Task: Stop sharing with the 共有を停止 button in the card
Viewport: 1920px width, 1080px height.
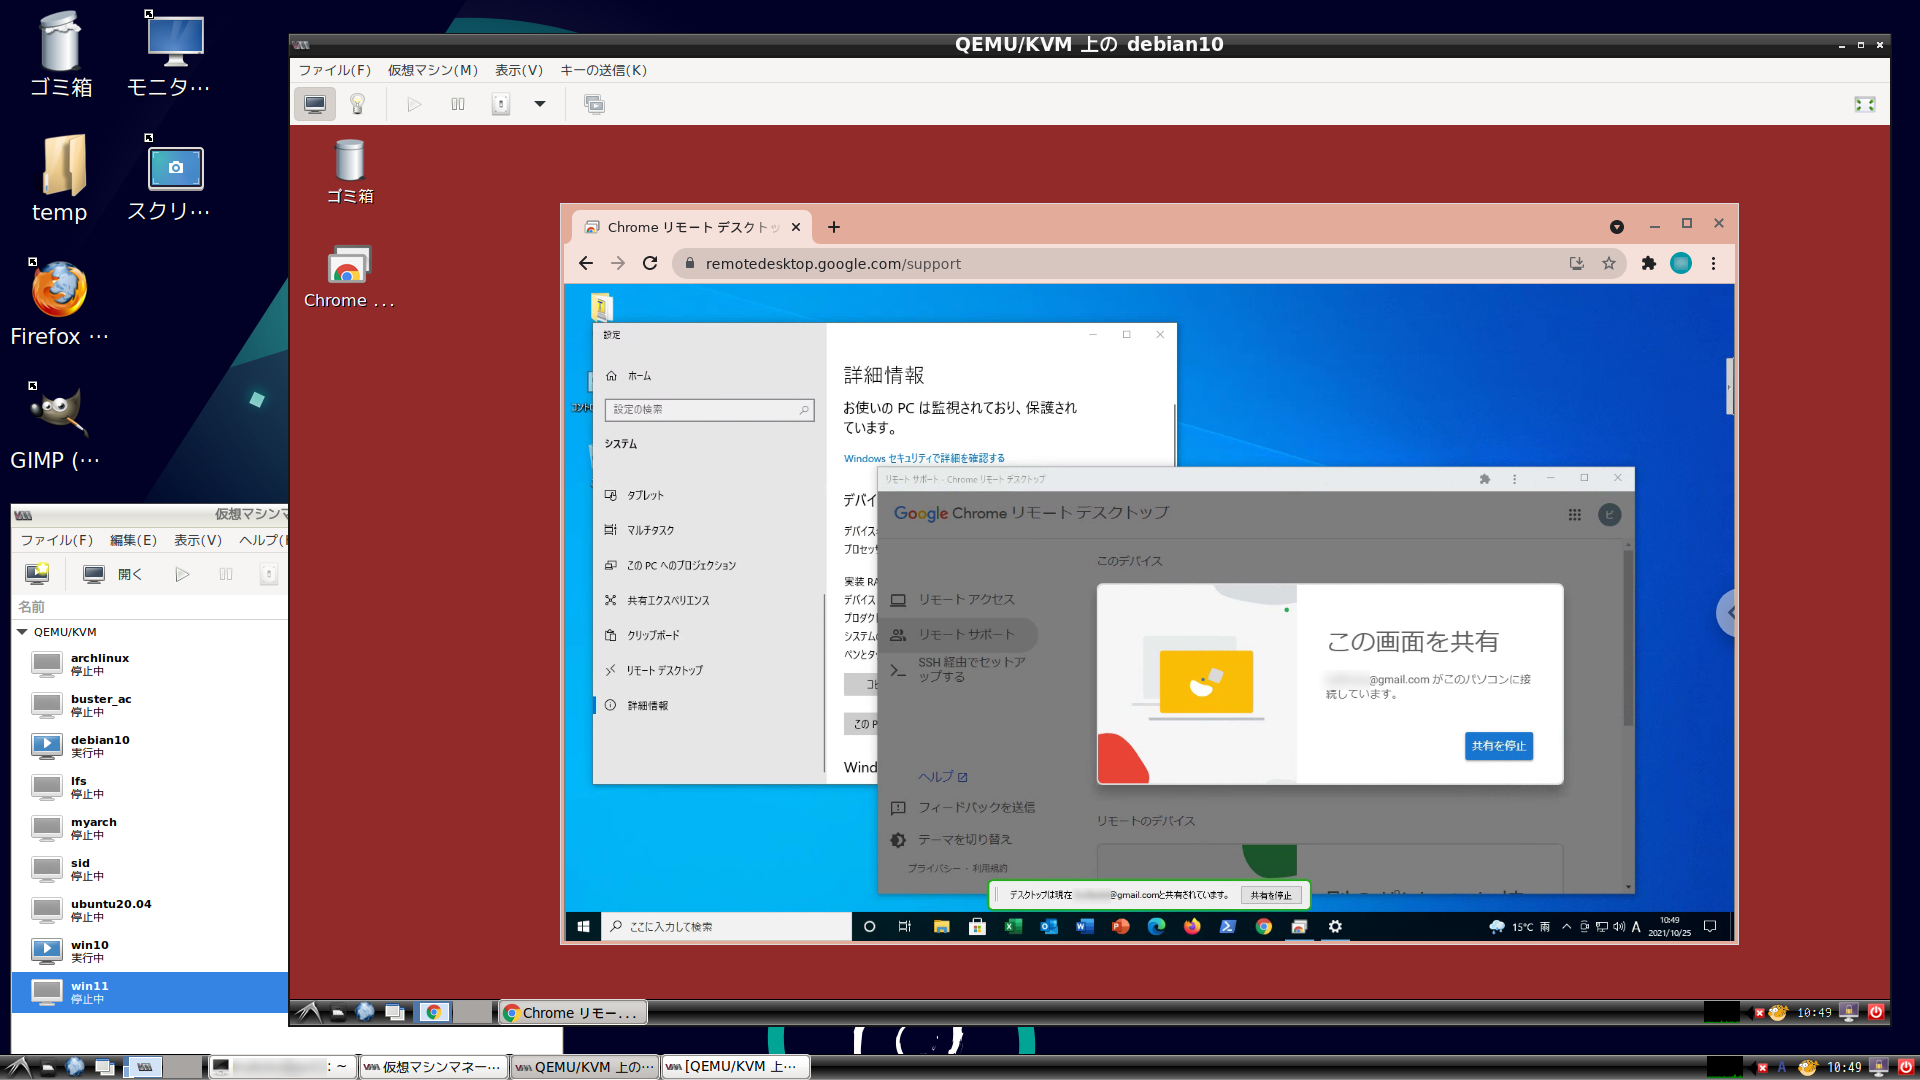Action: coord(1498,746)
